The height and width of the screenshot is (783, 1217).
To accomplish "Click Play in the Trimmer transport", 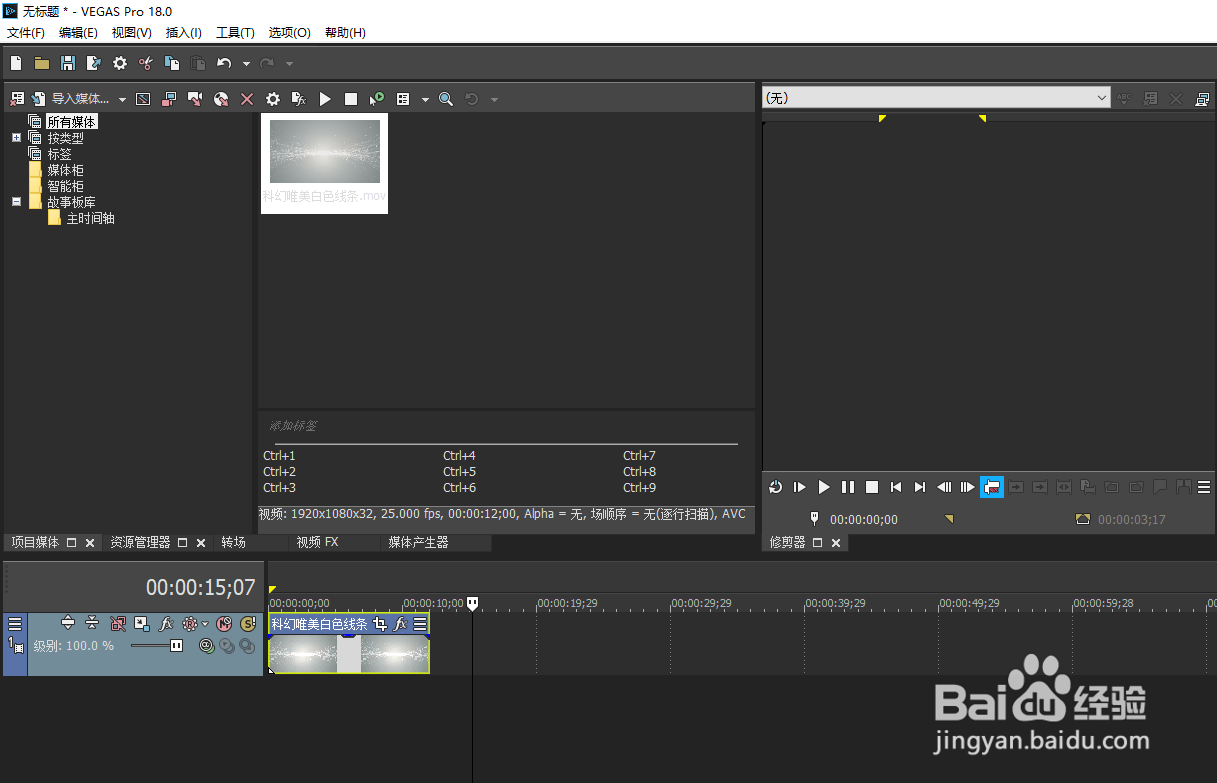I will click(824, 487).
